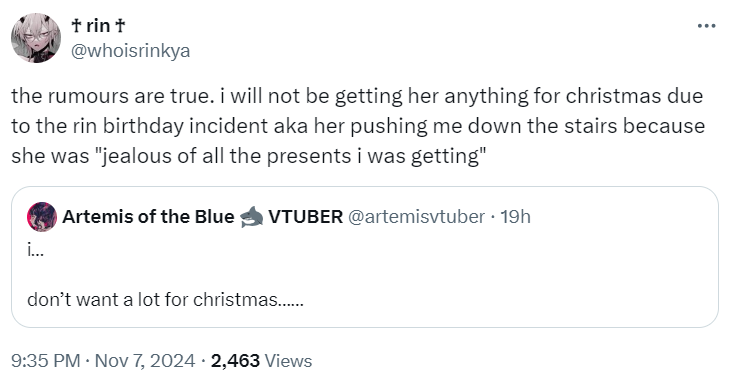Click the dagger symbol before rin's name
The width and height of the screenshot is (738, 388).
(76, 26)
